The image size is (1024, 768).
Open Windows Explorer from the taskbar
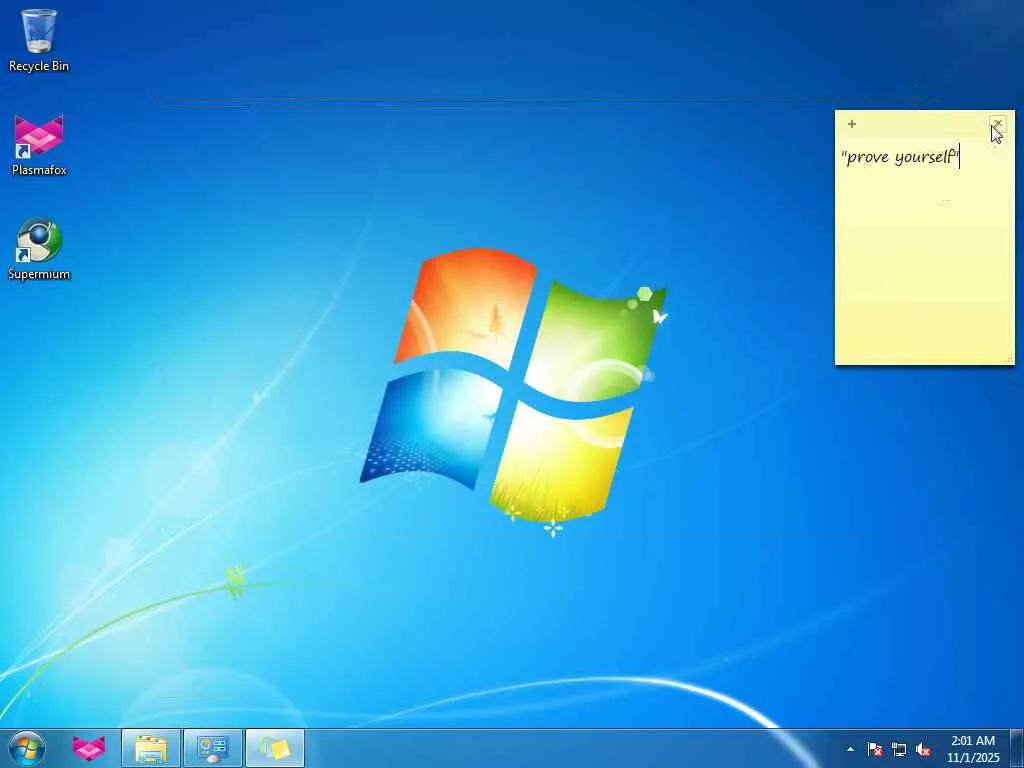click(151, 748)
